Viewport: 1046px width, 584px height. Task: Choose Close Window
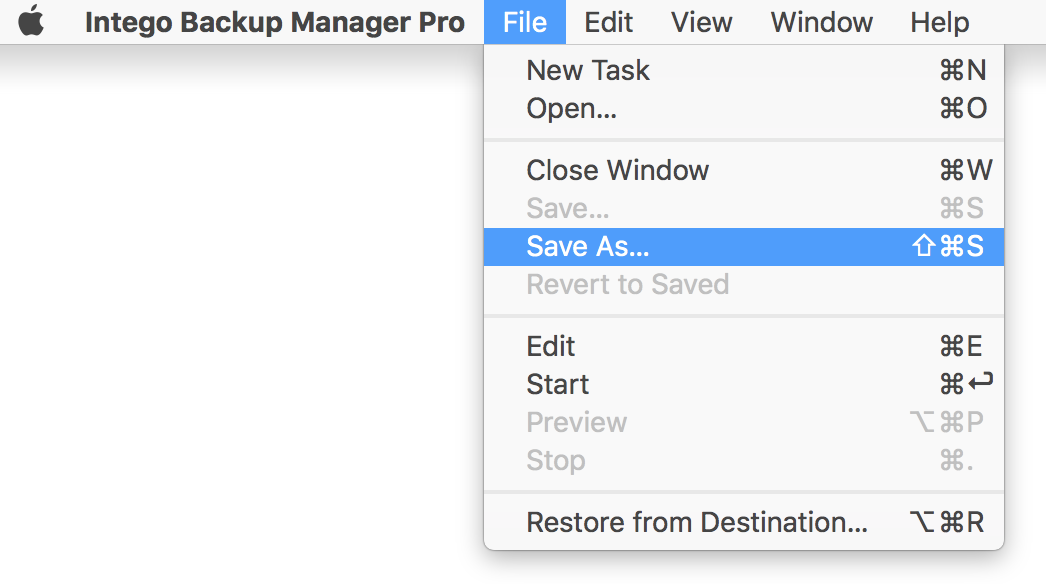(744, 170)
